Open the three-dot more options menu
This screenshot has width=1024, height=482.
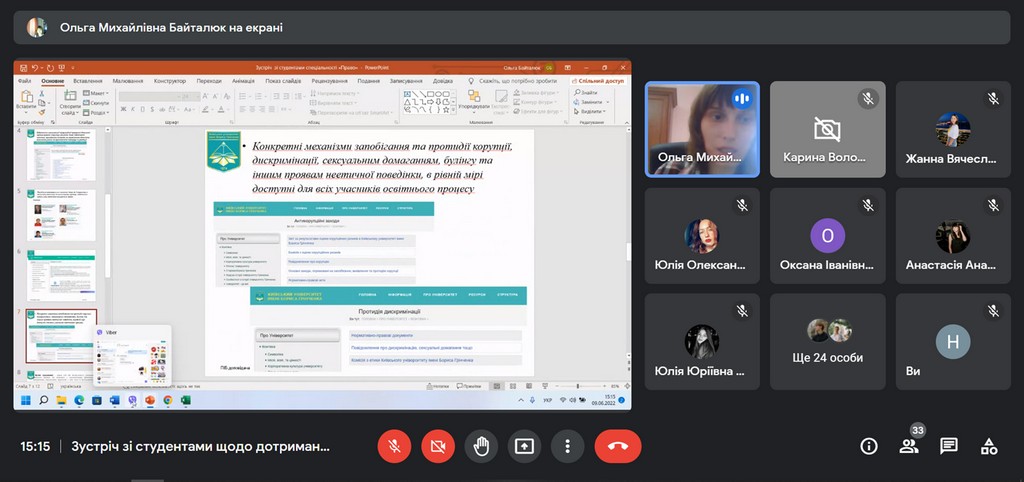(x=567, y=446)
